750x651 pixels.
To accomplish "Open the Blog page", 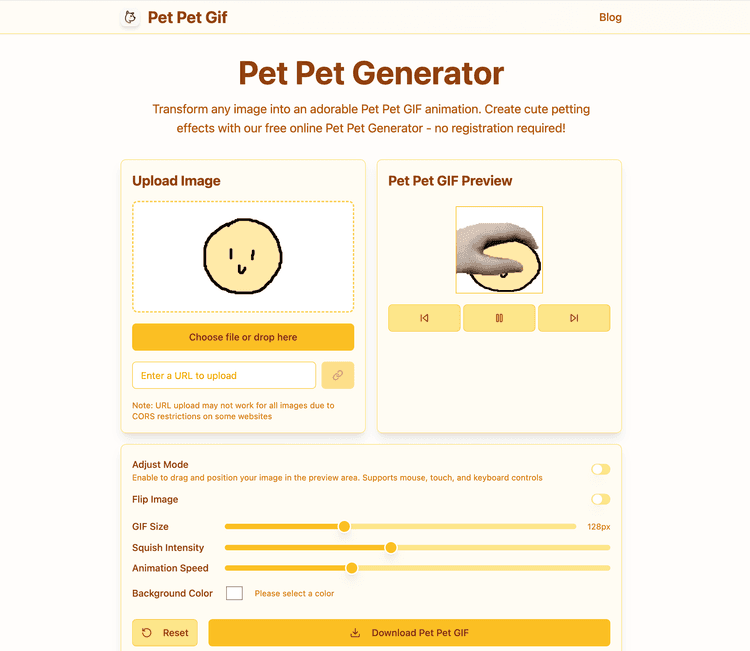I will tap(610, 17).
